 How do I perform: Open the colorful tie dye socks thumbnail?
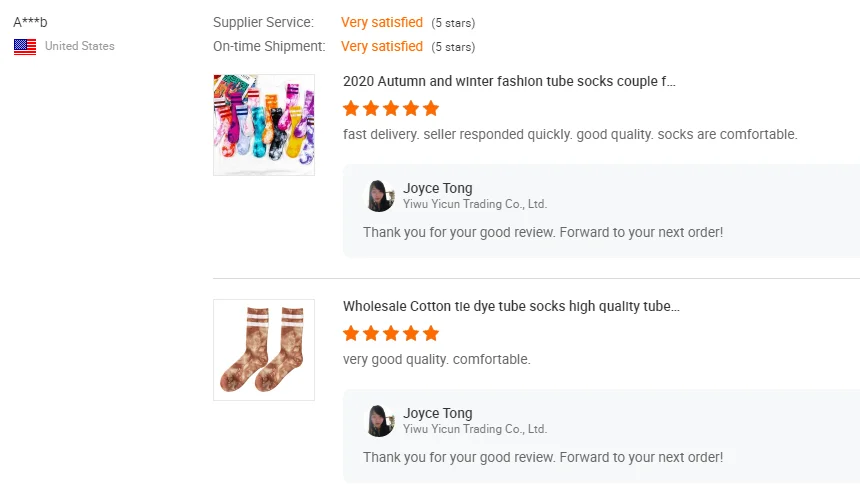264,125
